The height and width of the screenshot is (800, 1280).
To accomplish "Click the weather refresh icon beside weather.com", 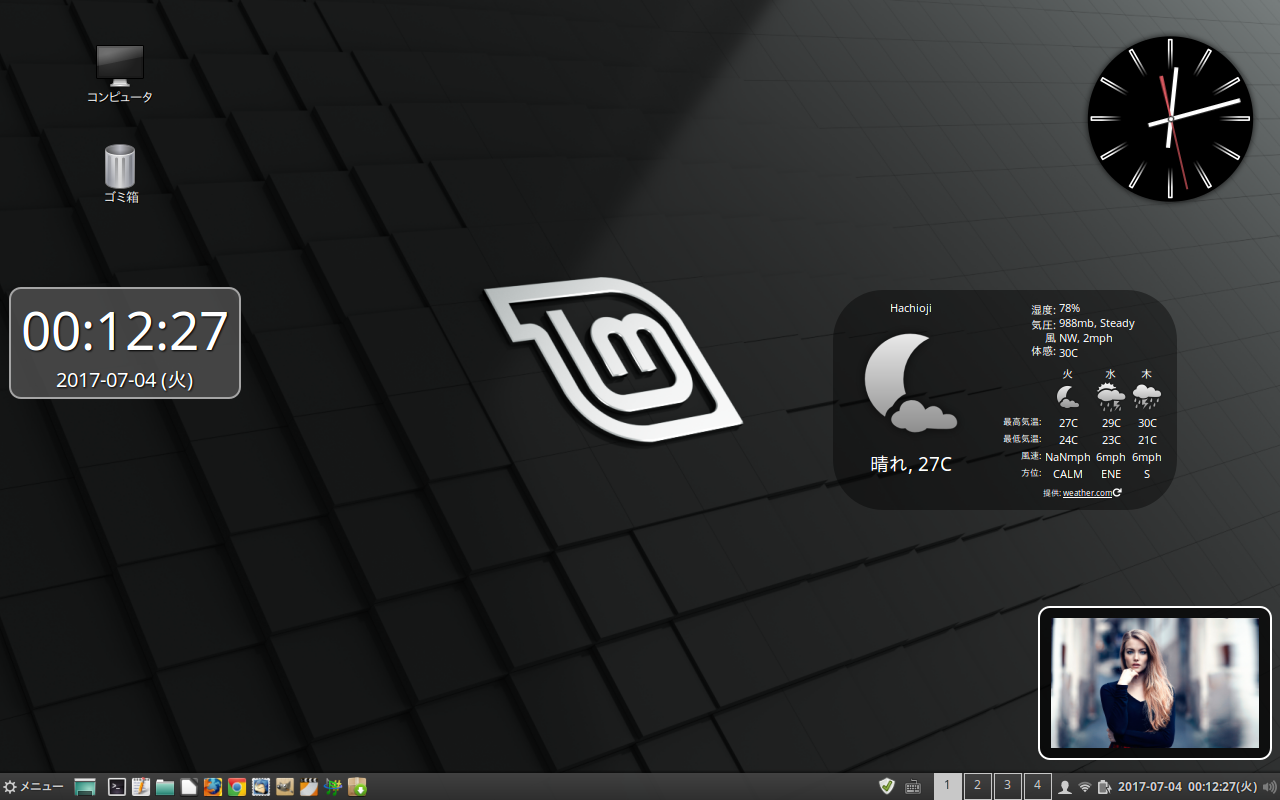I will pyautogui.click(x=1117, y=492).
